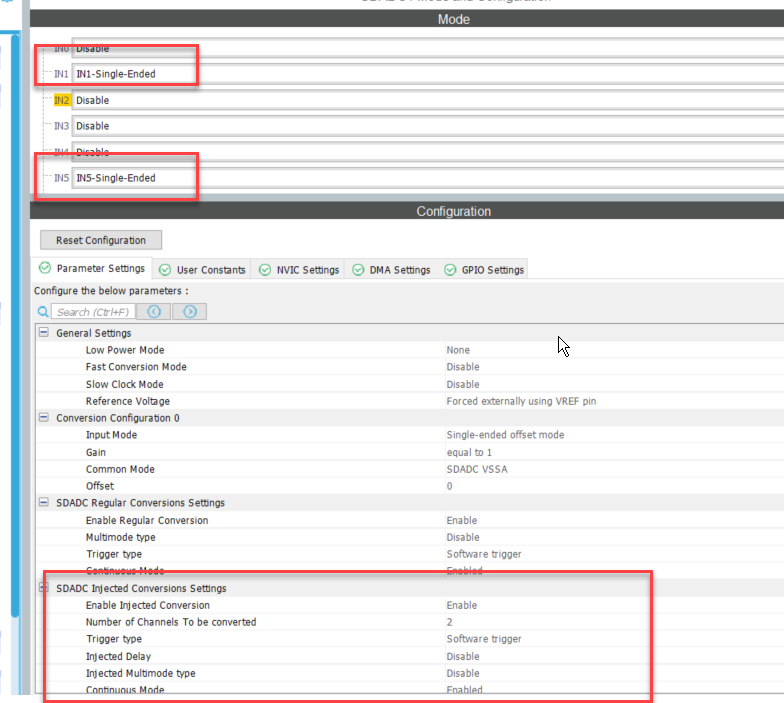
Task: Switch to the DMA Settings tab
Action: pyautogui.click(x=391, y=270)
